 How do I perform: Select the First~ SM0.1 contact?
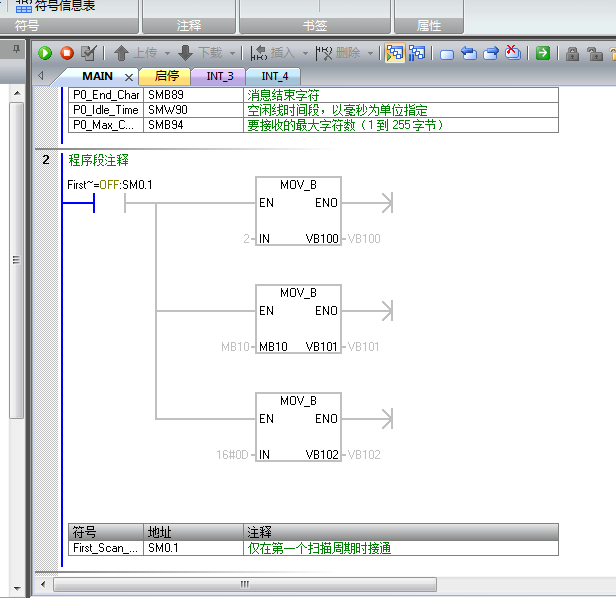point(108,204)
